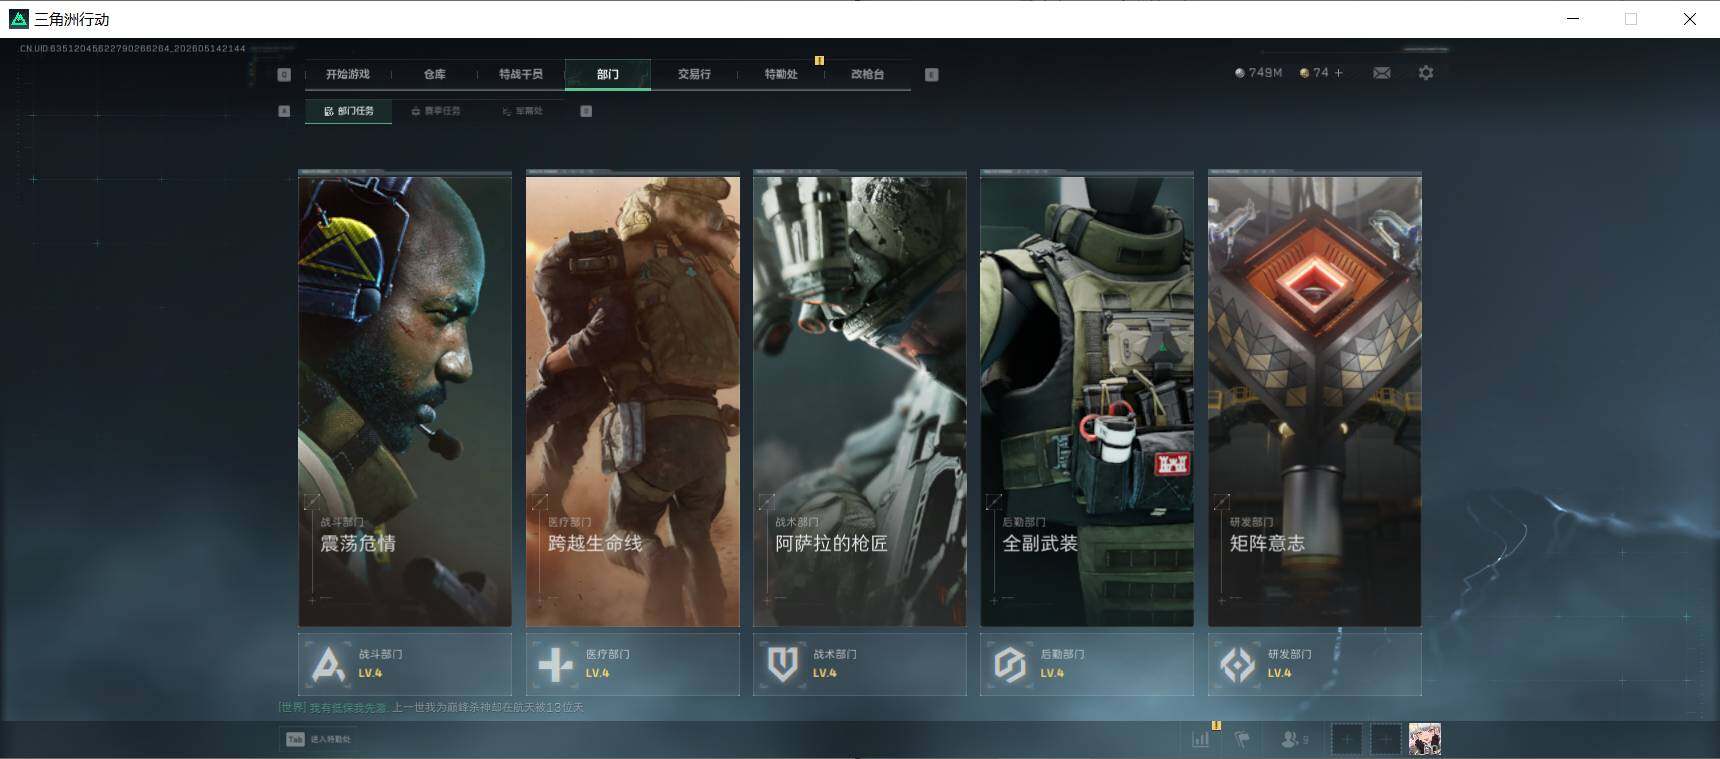Open the 跨越生命线 medical department card
1720x759 pixels.
tap(633, 400)
